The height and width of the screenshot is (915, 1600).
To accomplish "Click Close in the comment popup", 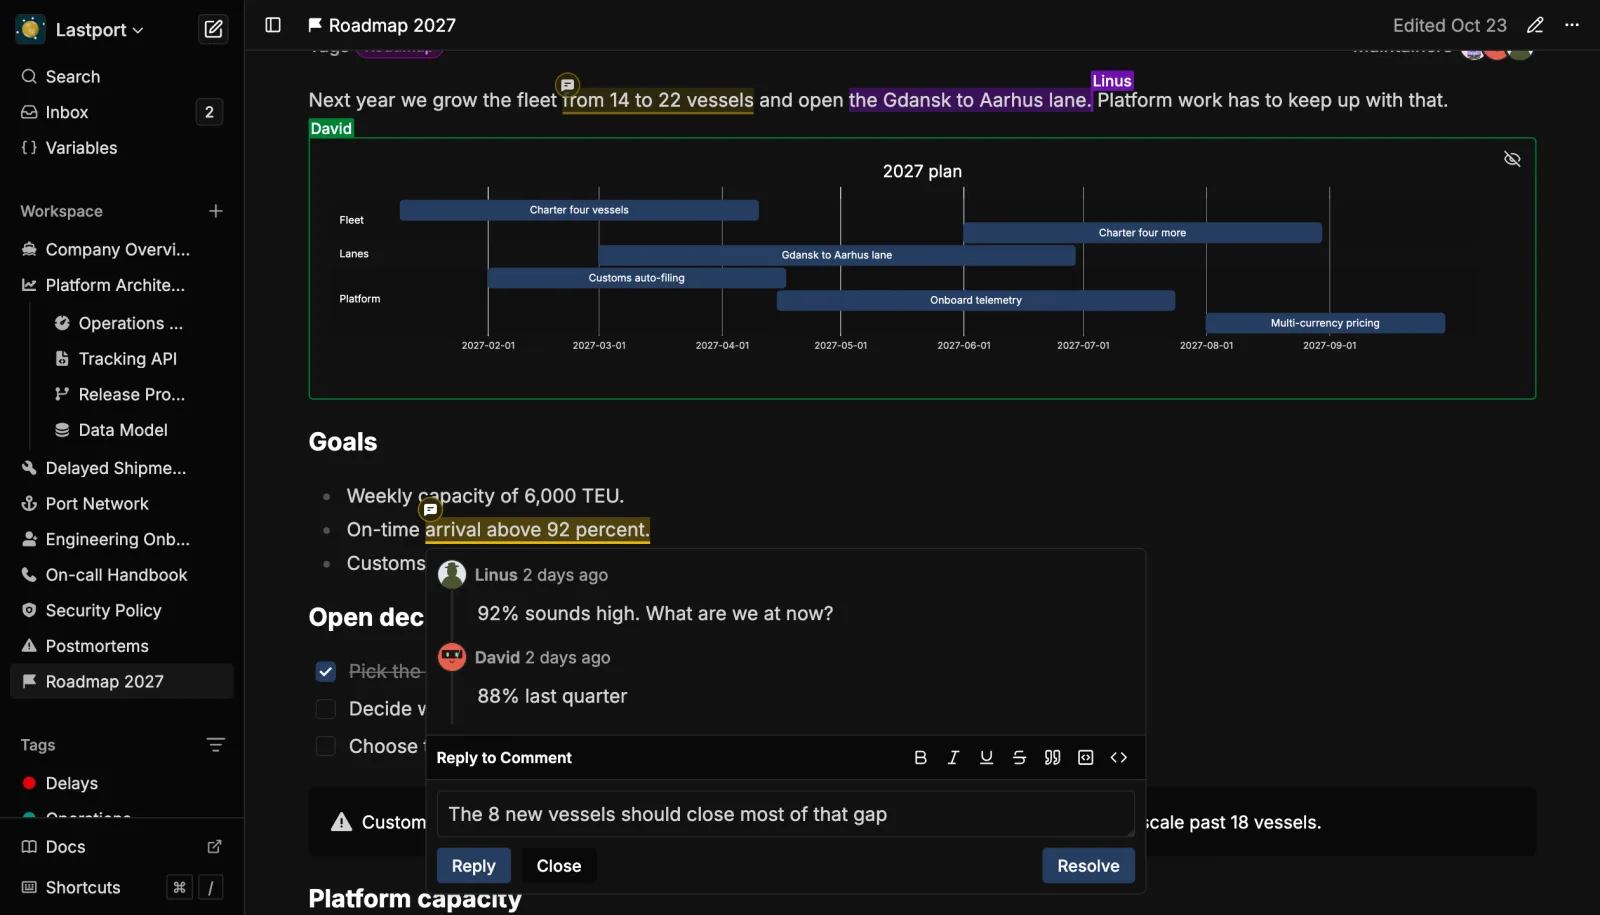I will click(x=558, y=866).
